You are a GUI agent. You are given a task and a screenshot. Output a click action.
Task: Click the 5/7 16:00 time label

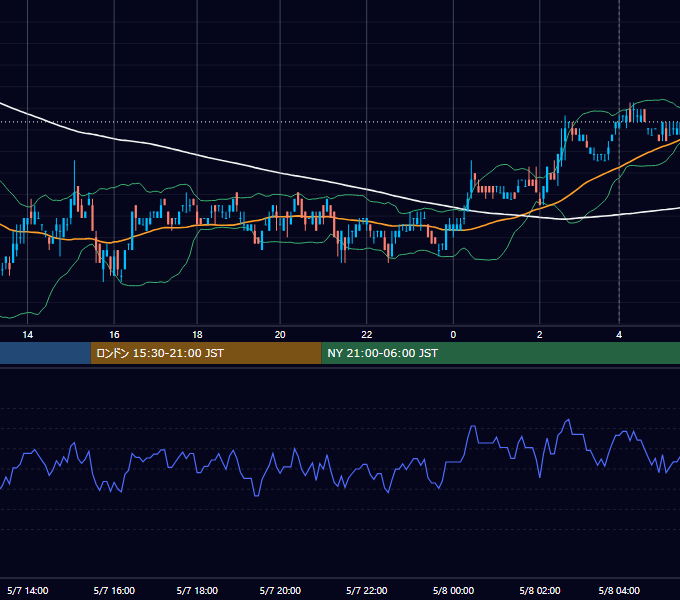114,590
